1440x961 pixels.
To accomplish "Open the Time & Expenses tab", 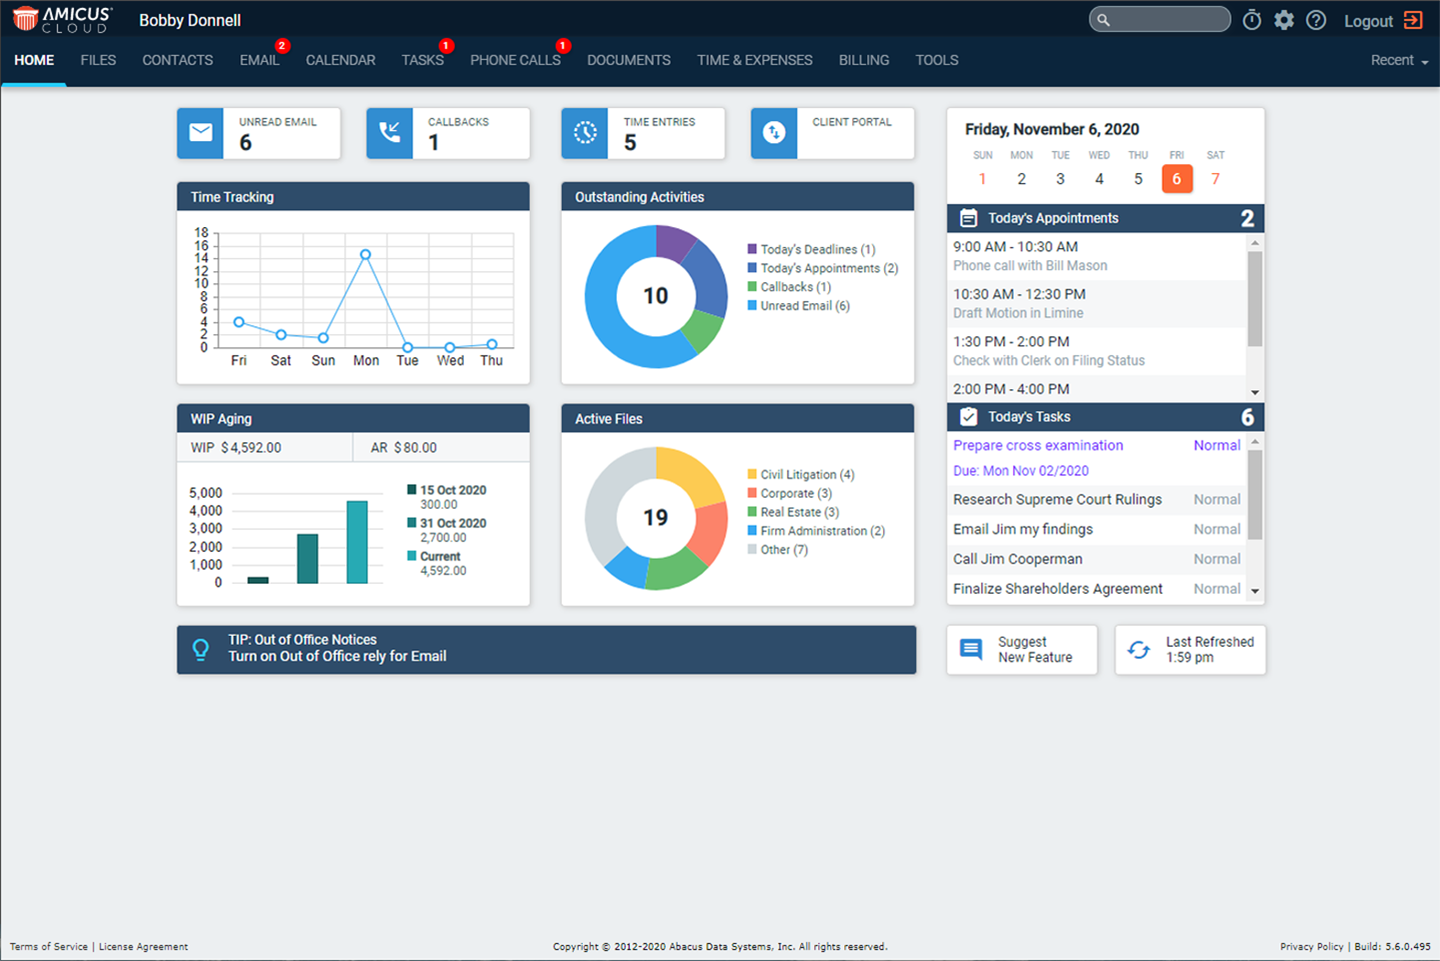I will coord(755,61).
